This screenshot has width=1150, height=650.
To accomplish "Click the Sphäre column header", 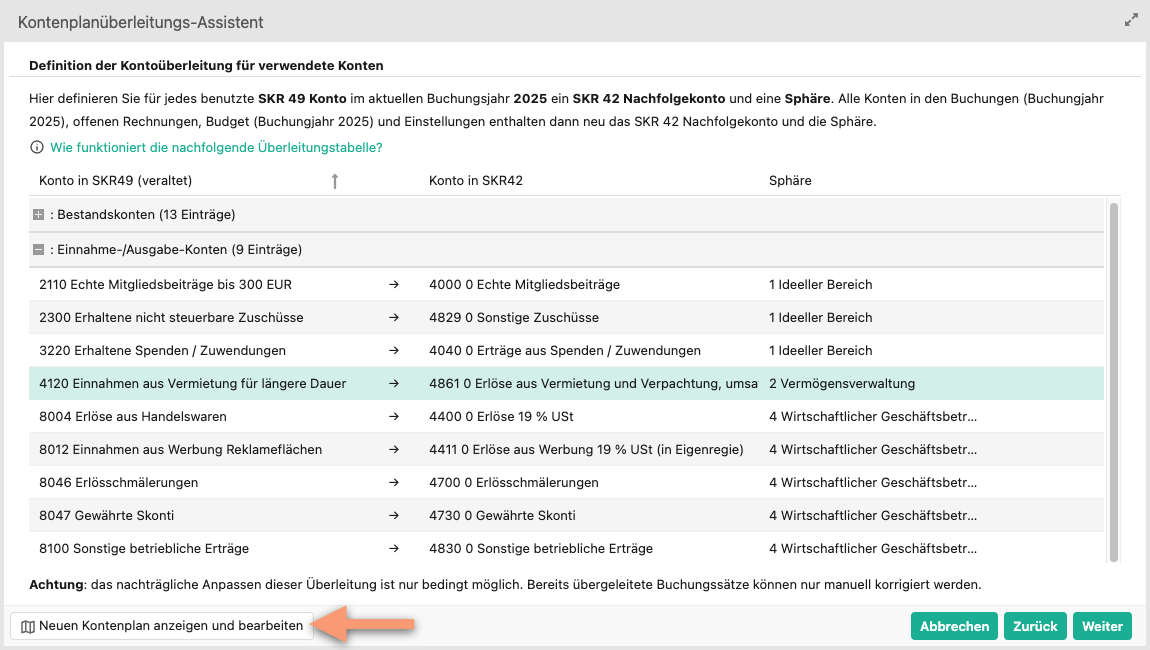I will (x=790, y=180).
